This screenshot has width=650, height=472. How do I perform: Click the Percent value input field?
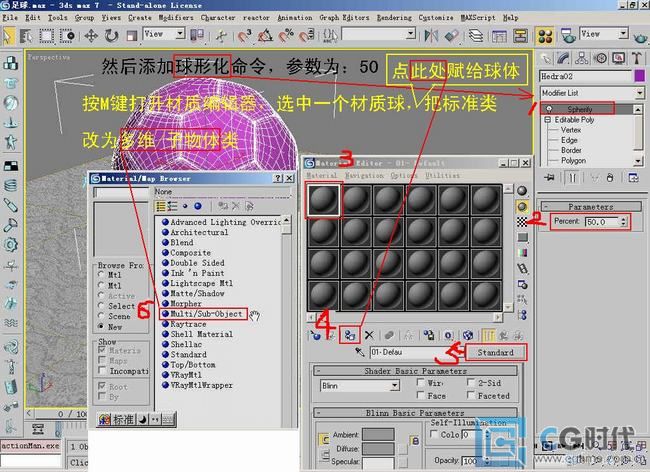[603, 222]
